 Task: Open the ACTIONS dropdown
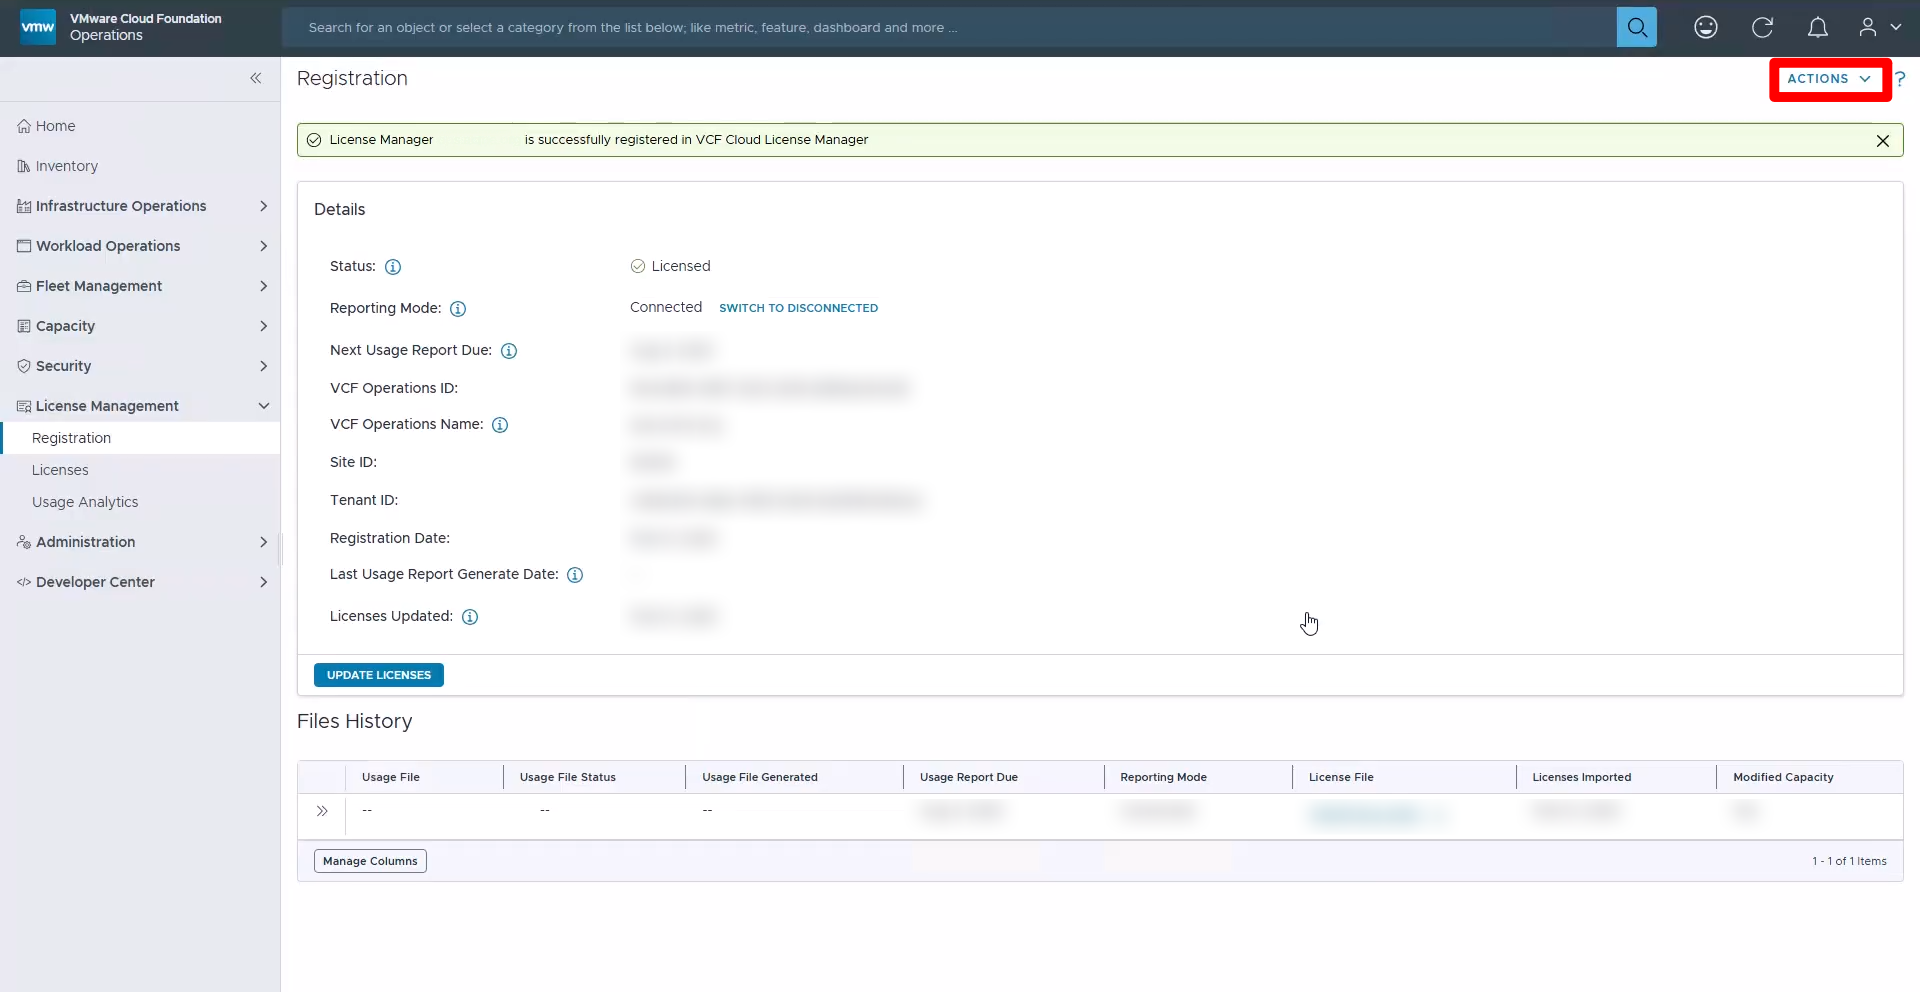point(1829,79)
